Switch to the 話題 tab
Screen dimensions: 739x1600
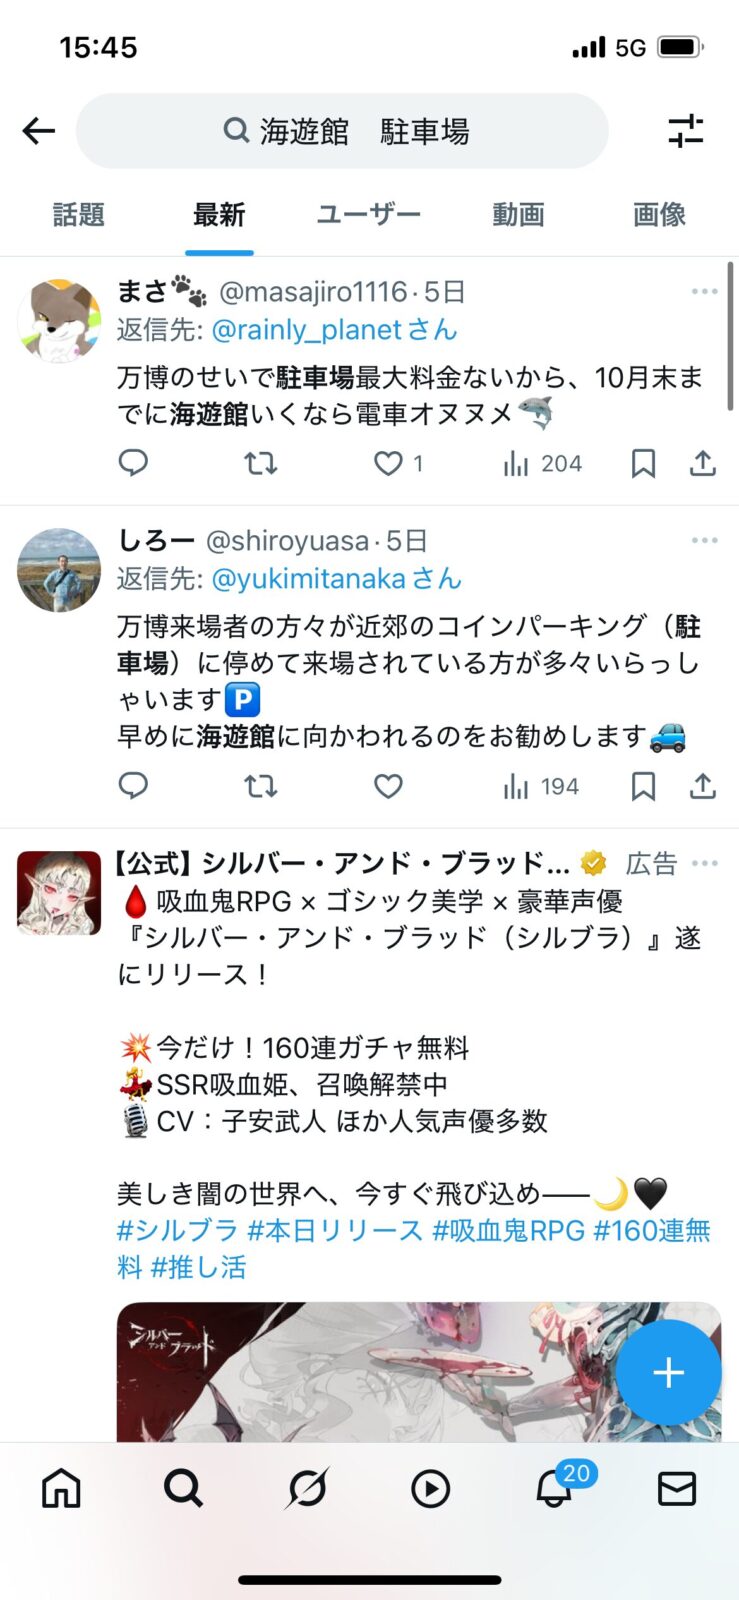click(x=79, y=214)
